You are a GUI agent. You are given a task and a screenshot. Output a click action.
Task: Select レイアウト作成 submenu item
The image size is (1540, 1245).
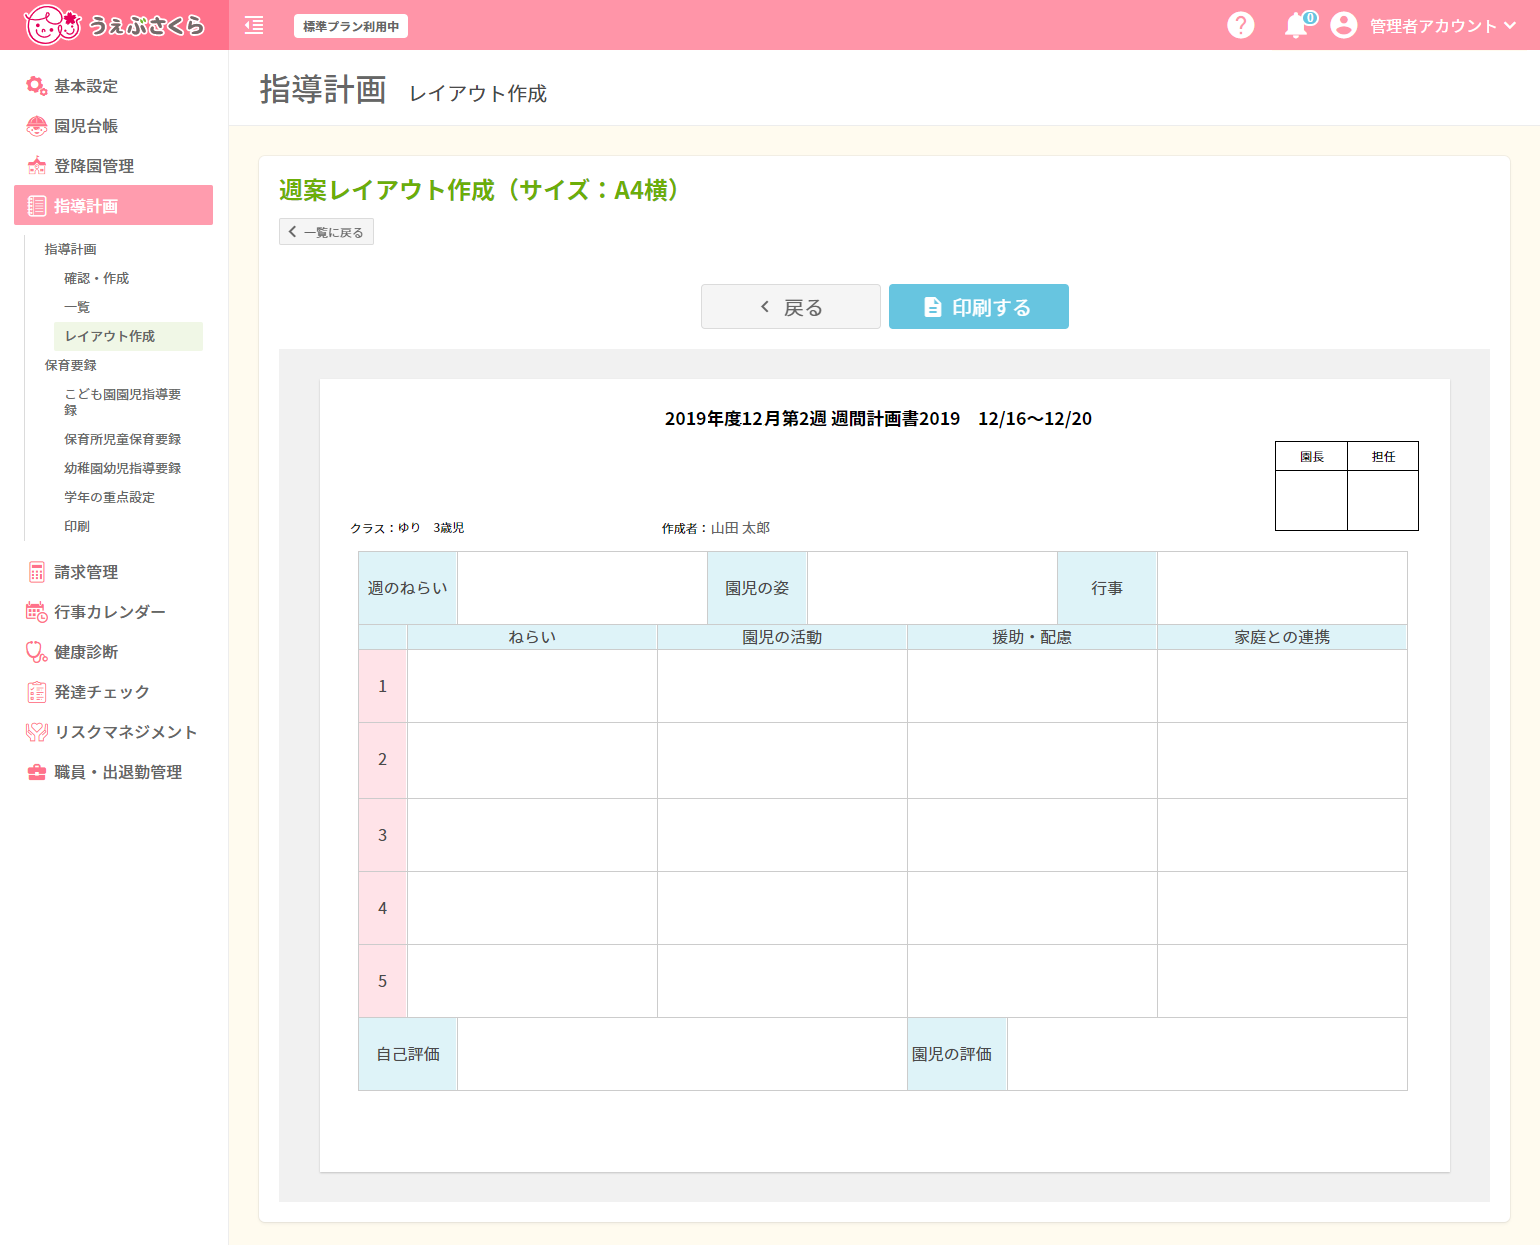[128, 336]
